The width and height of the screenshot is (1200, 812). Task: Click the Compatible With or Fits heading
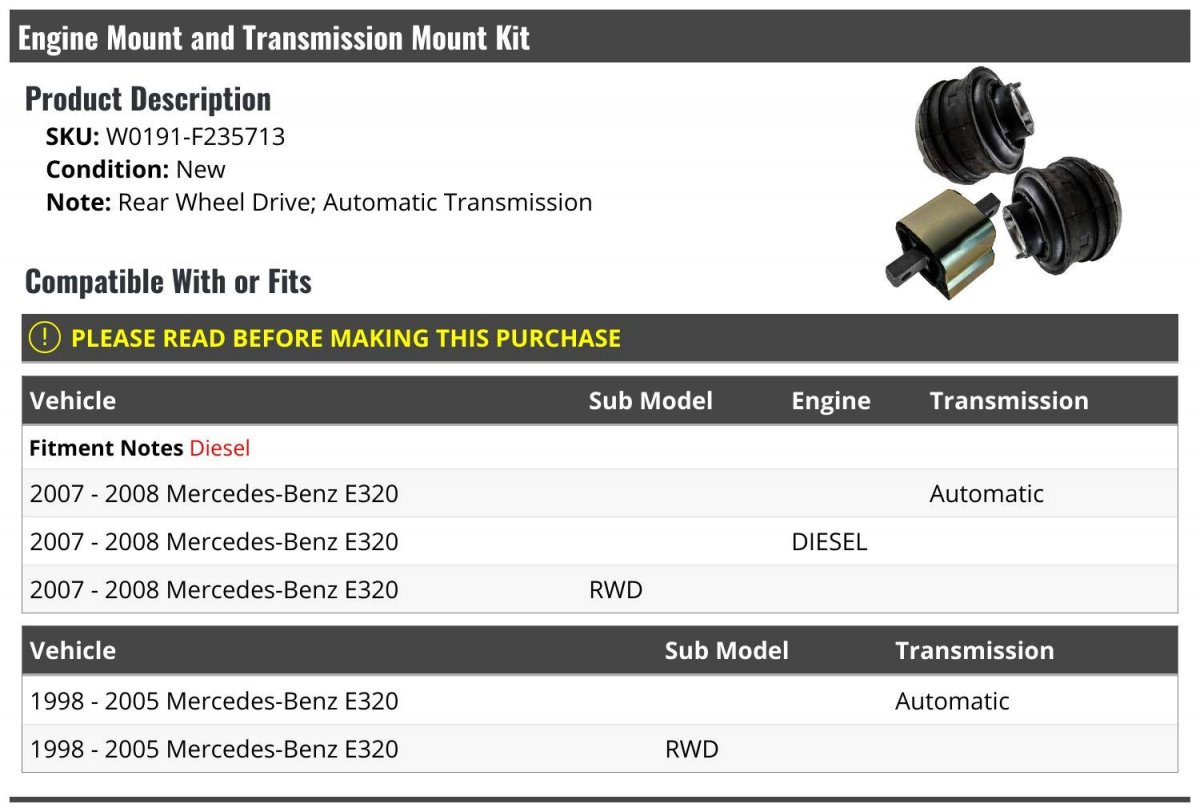click(168, 282)
